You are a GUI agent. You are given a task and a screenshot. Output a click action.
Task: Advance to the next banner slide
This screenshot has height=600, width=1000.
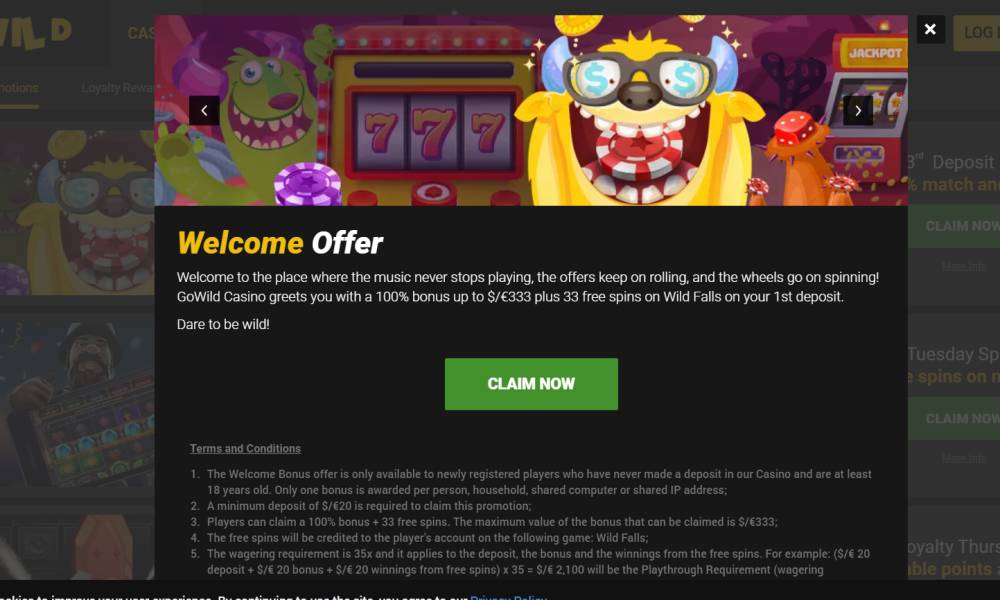[858, 111]
